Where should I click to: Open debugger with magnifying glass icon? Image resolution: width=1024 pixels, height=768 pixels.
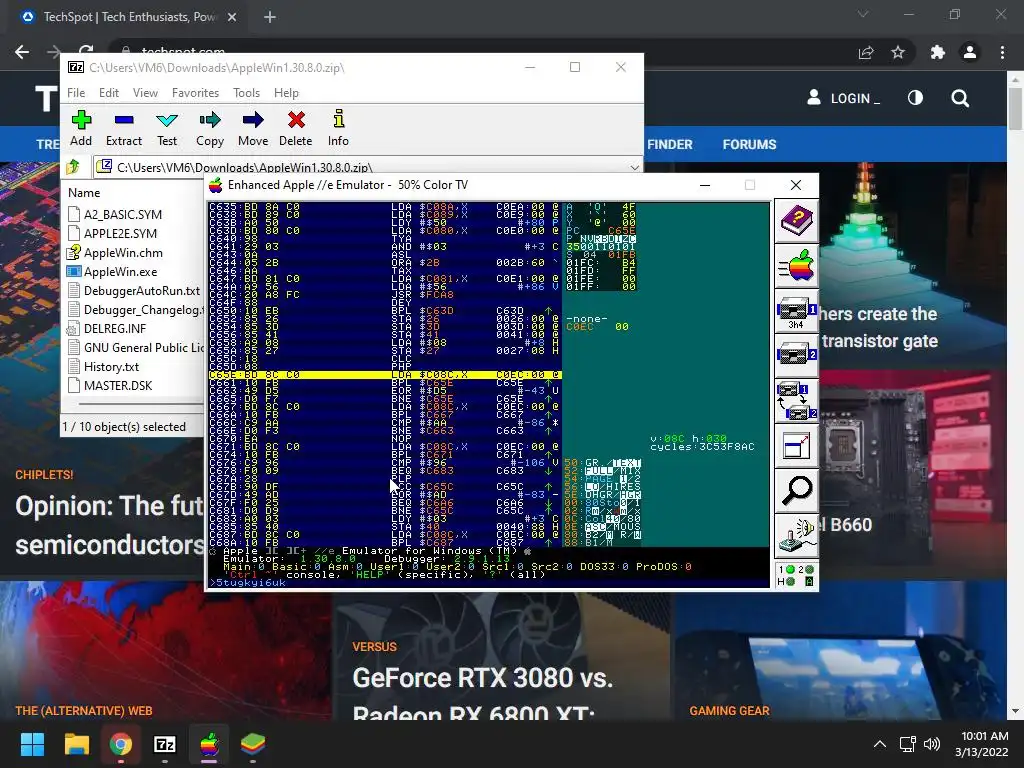tap(796, 491)
